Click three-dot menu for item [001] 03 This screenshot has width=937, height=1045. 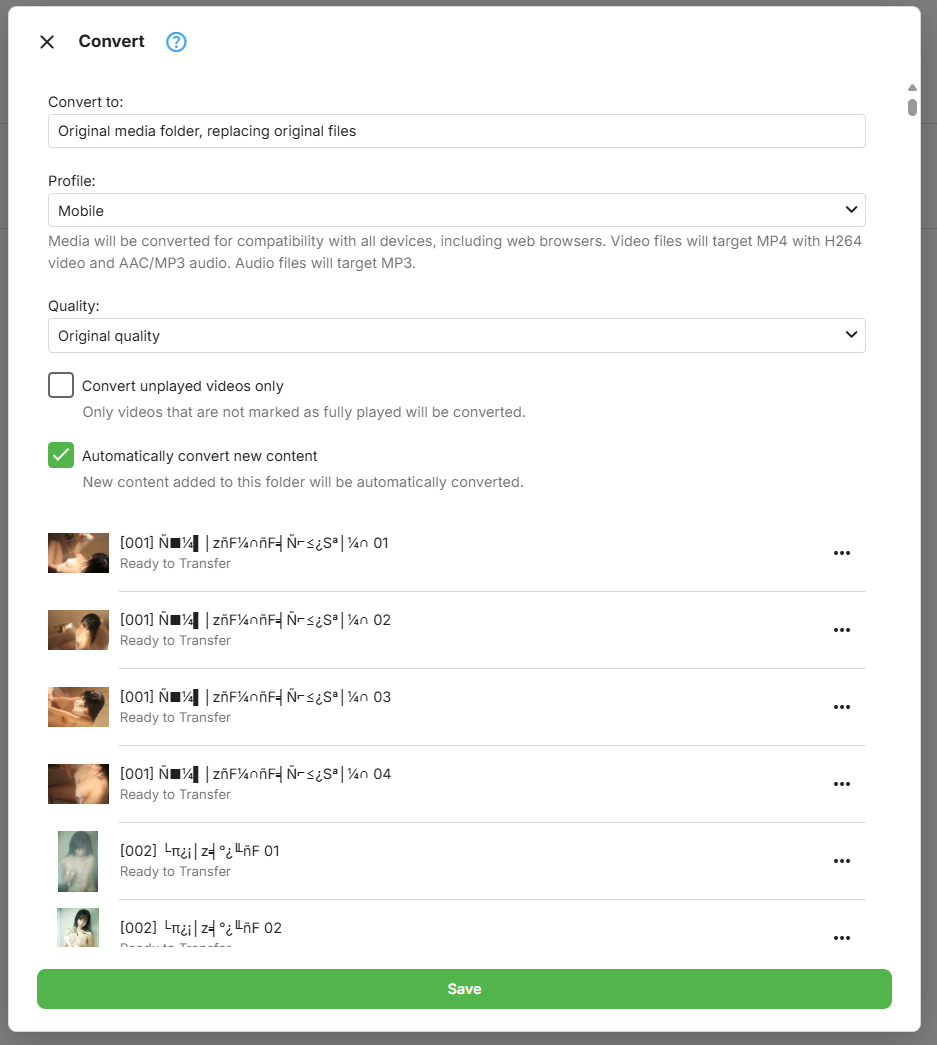(x=841, y=707)
